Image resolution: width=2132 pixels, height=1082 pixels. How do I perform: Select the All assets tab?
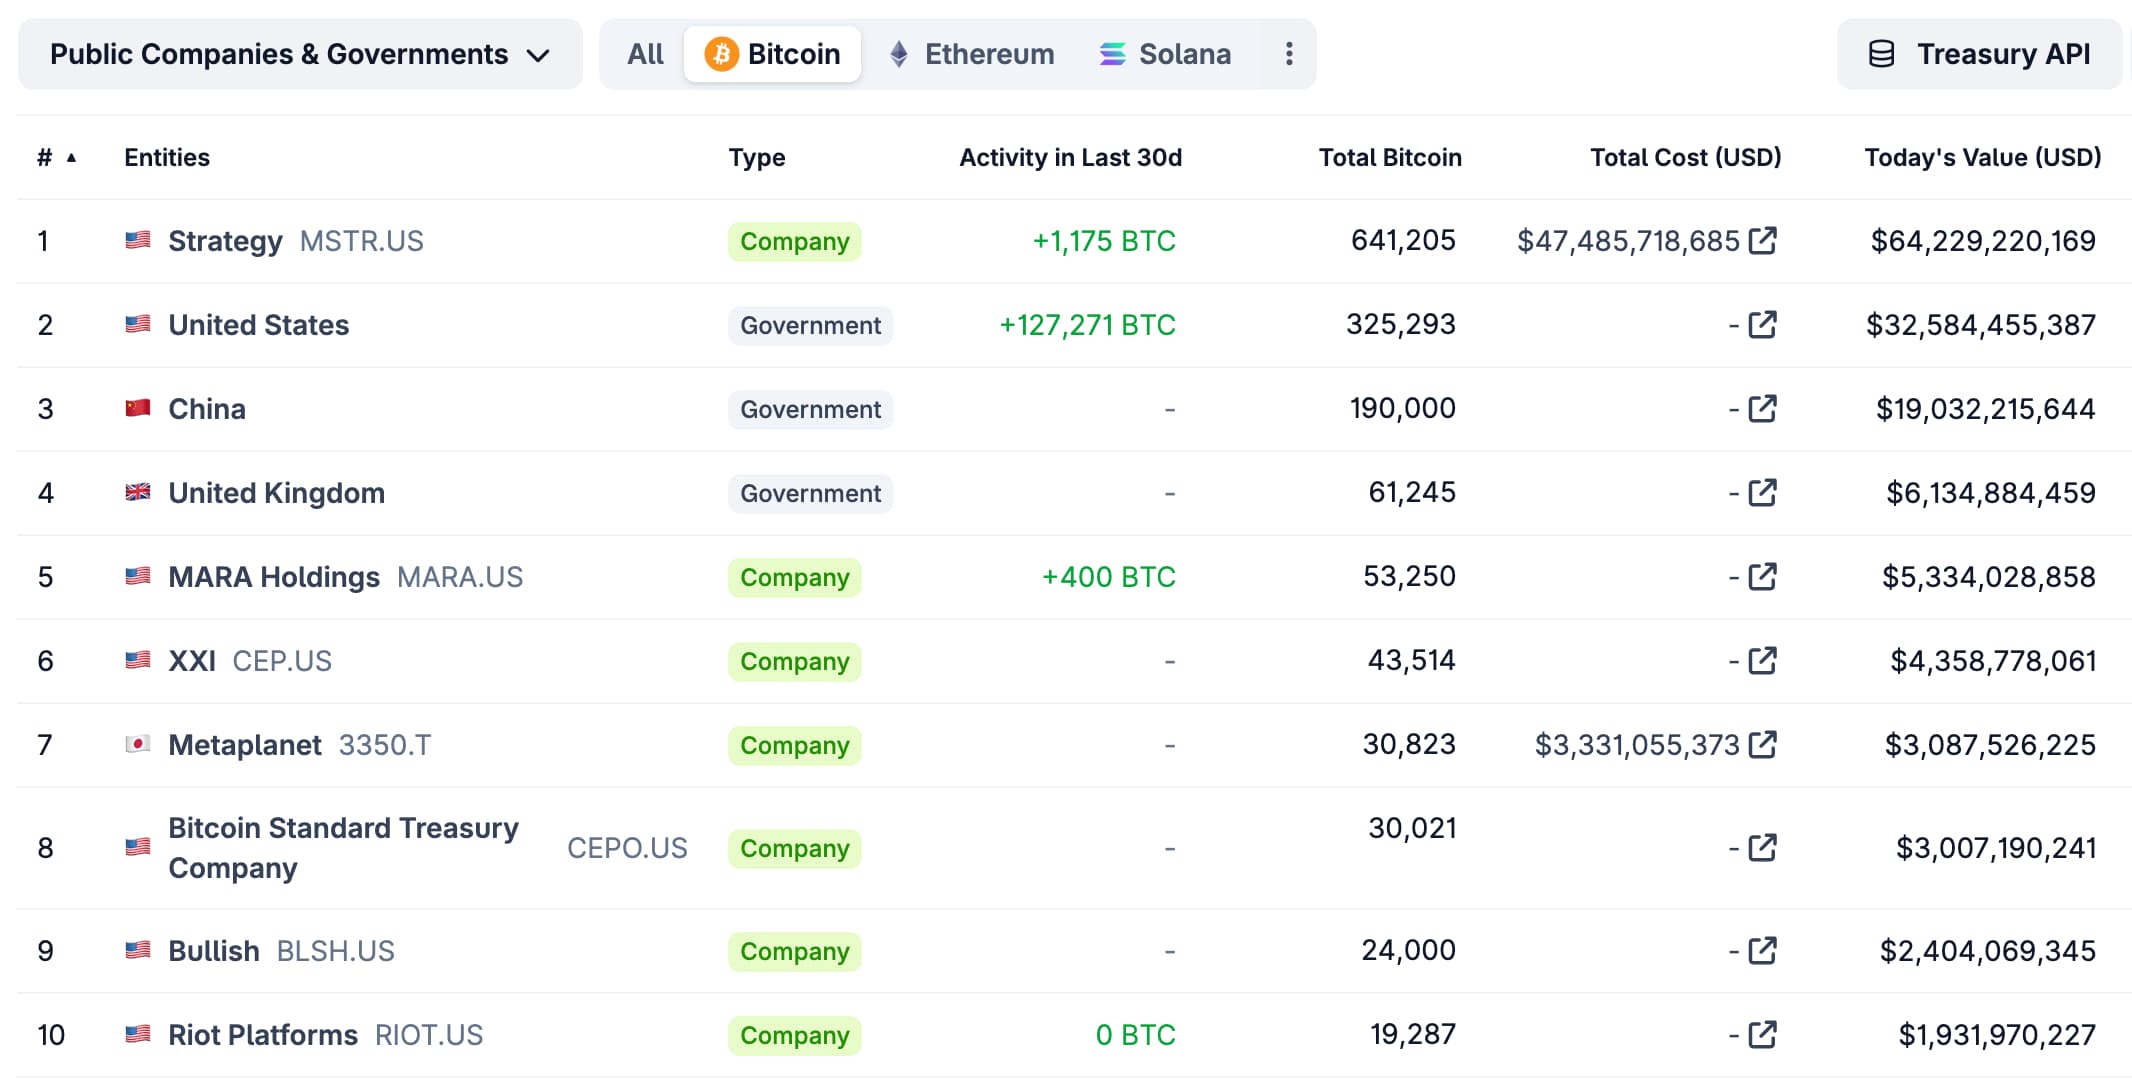[645, 54]
